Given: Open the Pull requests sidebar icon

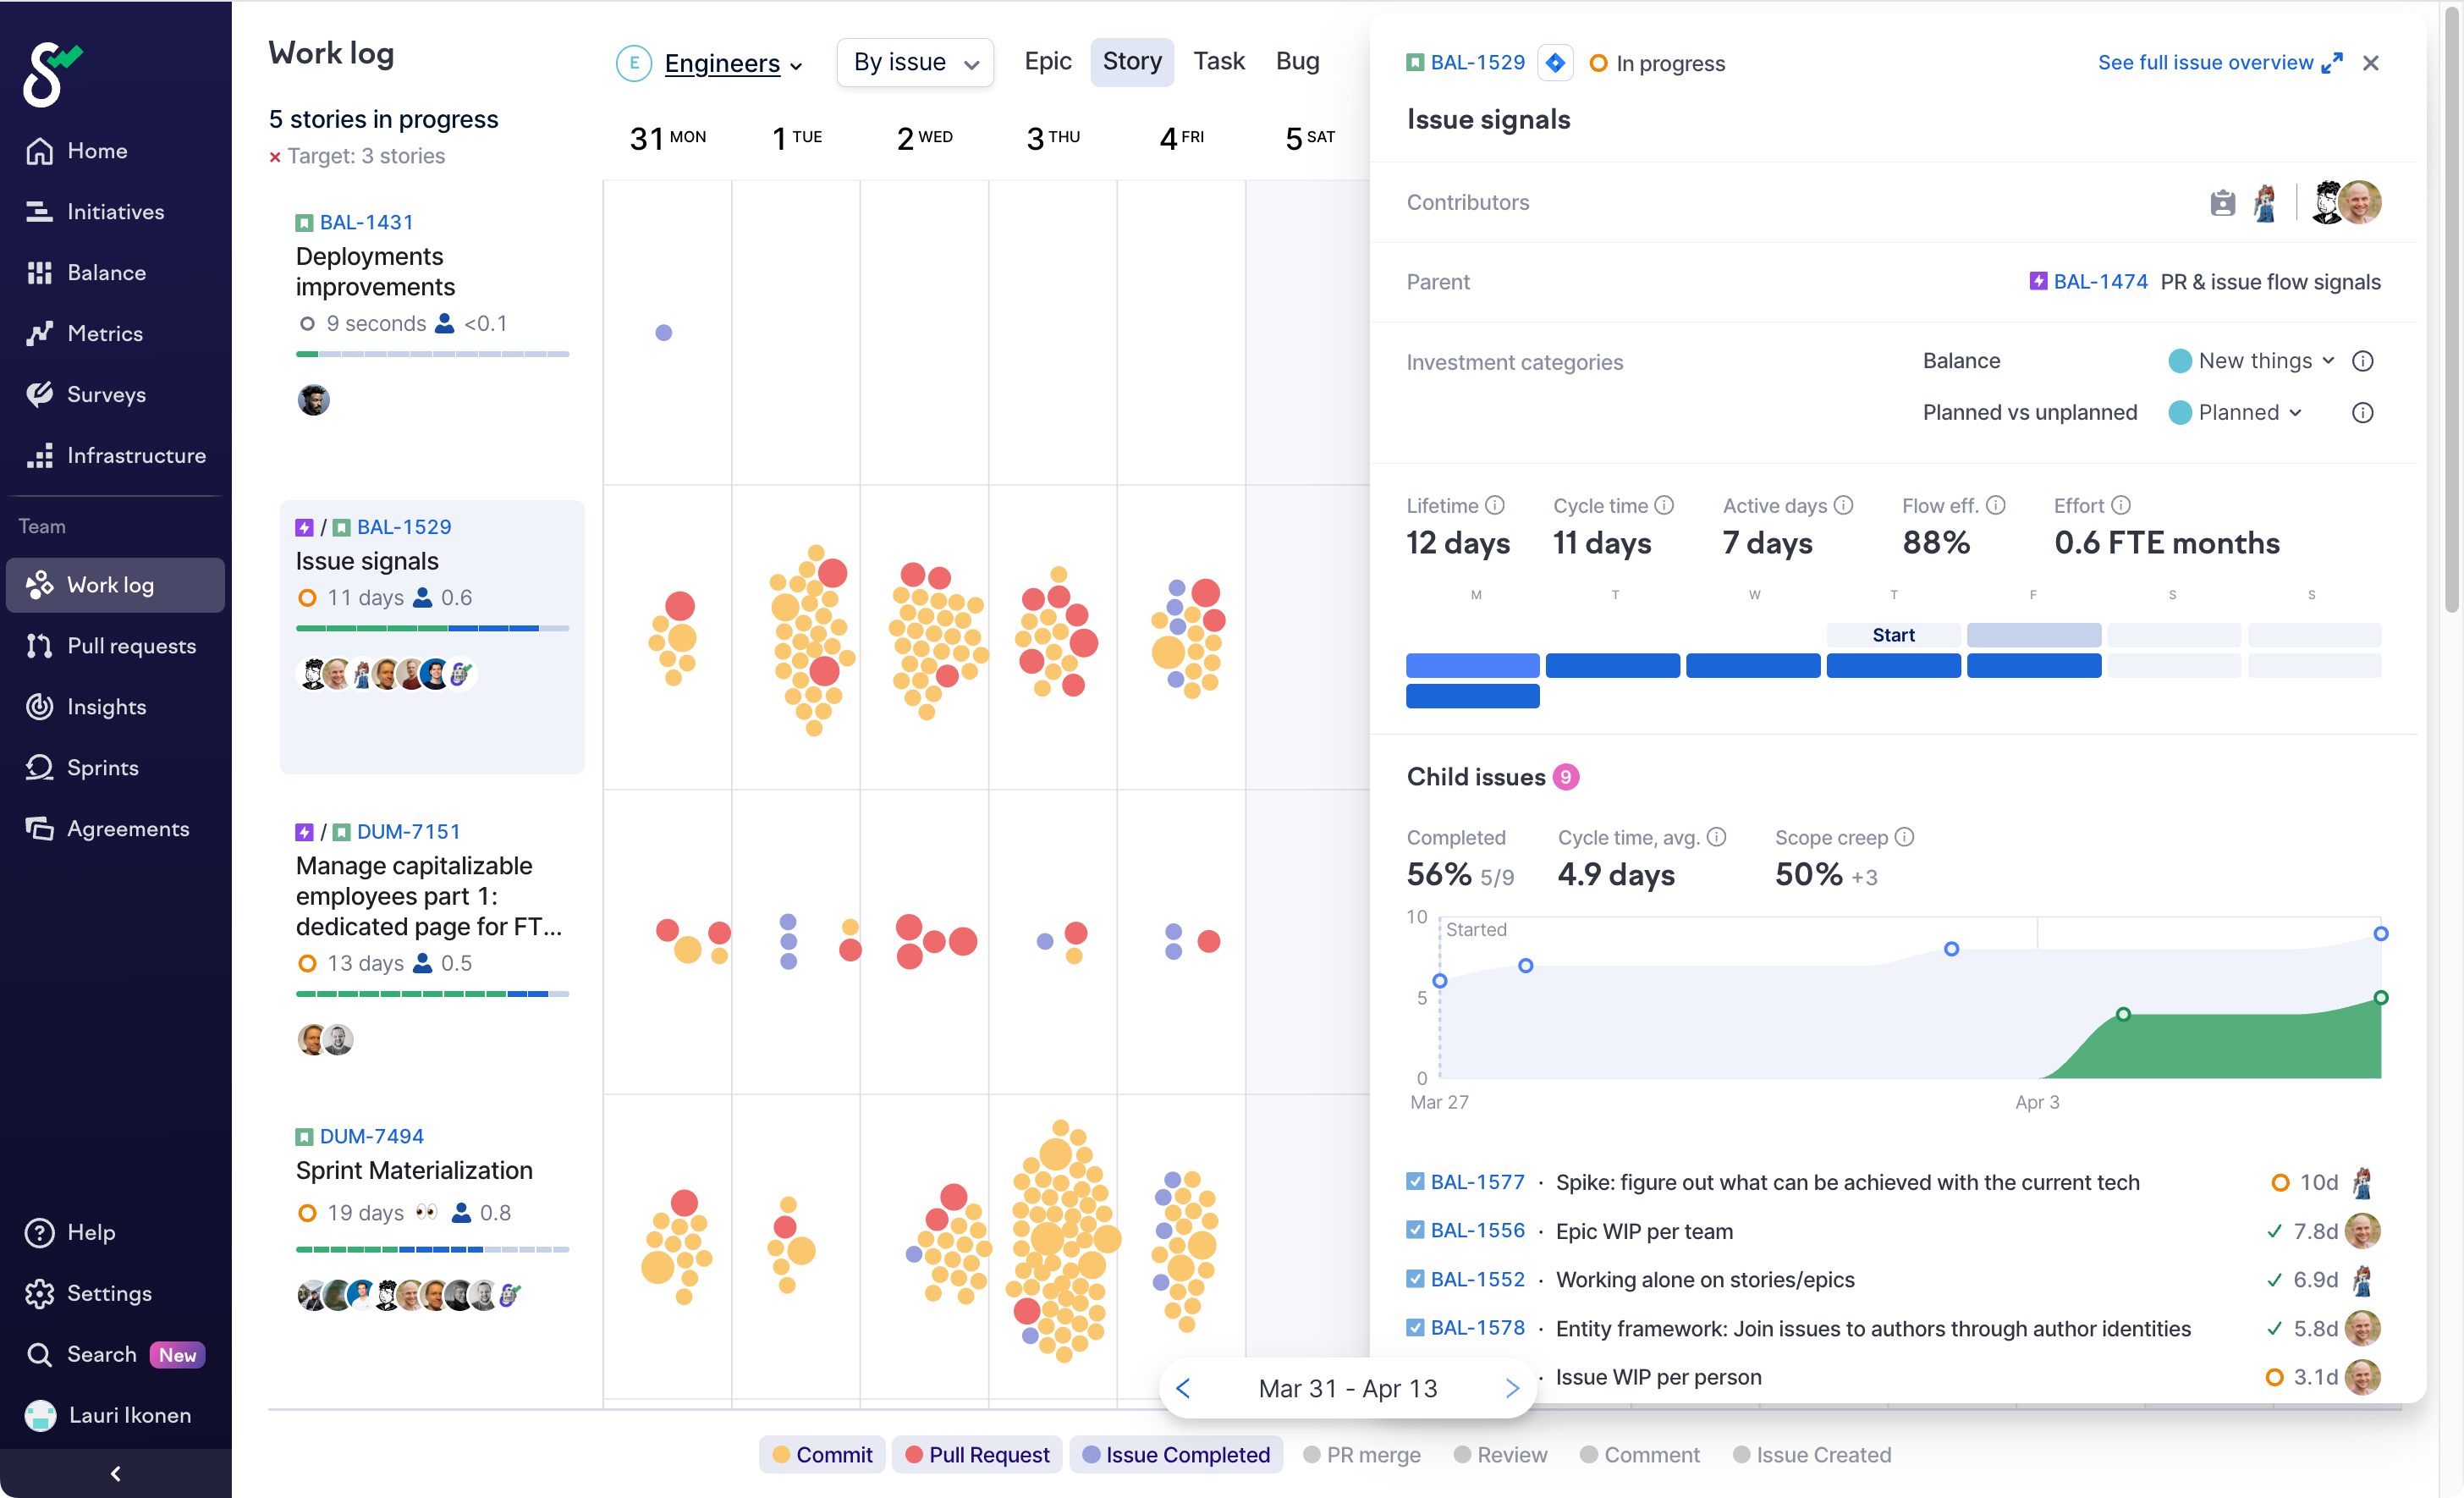Looking at the screenshot, I should (39, 646).
